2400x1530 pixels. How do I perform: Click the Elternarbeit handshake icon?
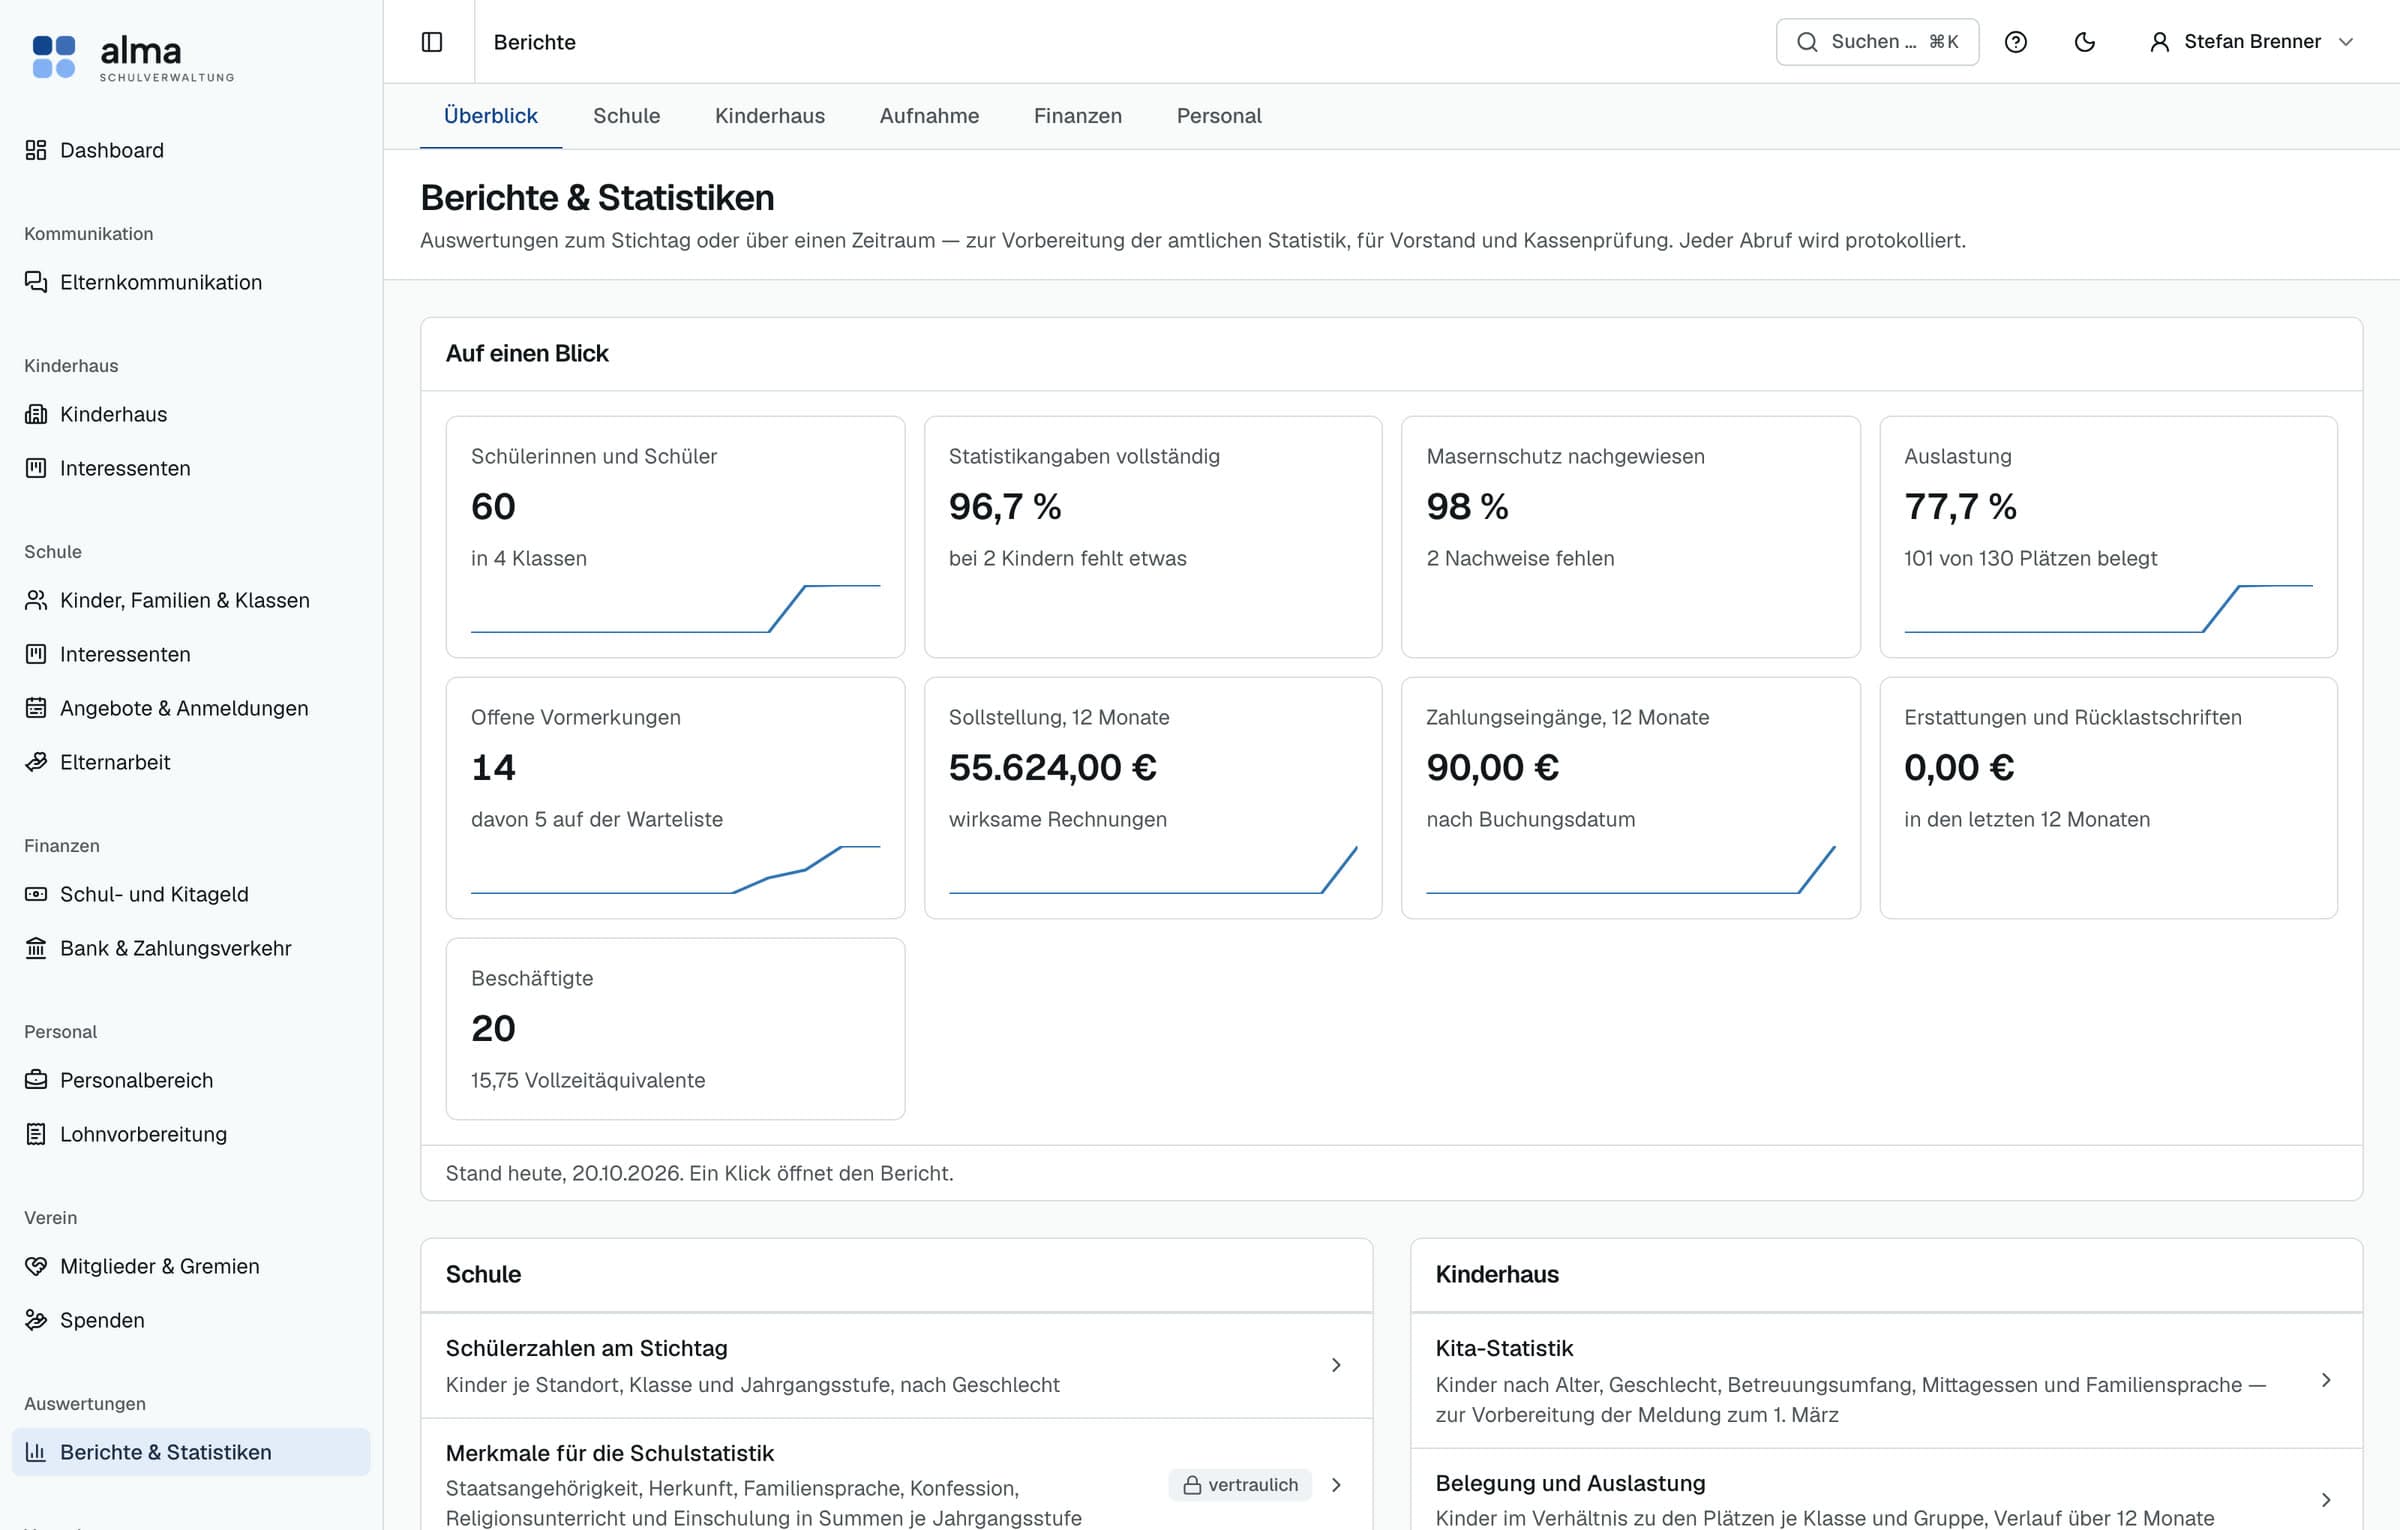pyautogui.click(x=36, y=762)
